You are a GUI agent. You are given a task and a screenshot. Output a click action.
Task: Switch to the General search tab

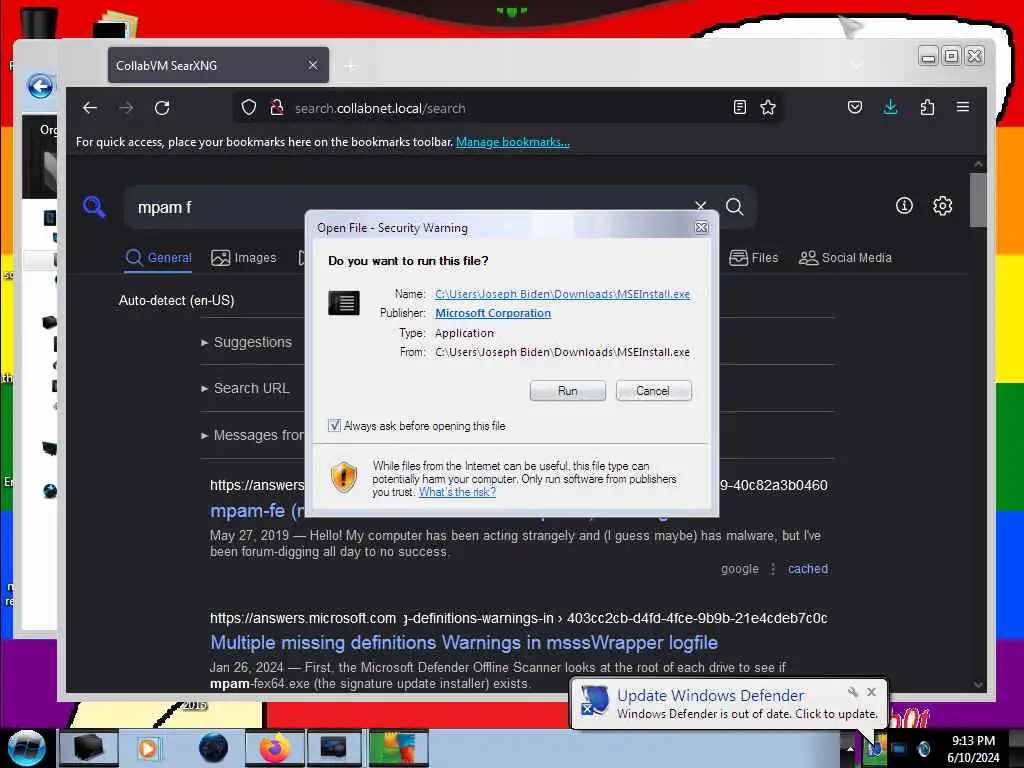[159, 258]
